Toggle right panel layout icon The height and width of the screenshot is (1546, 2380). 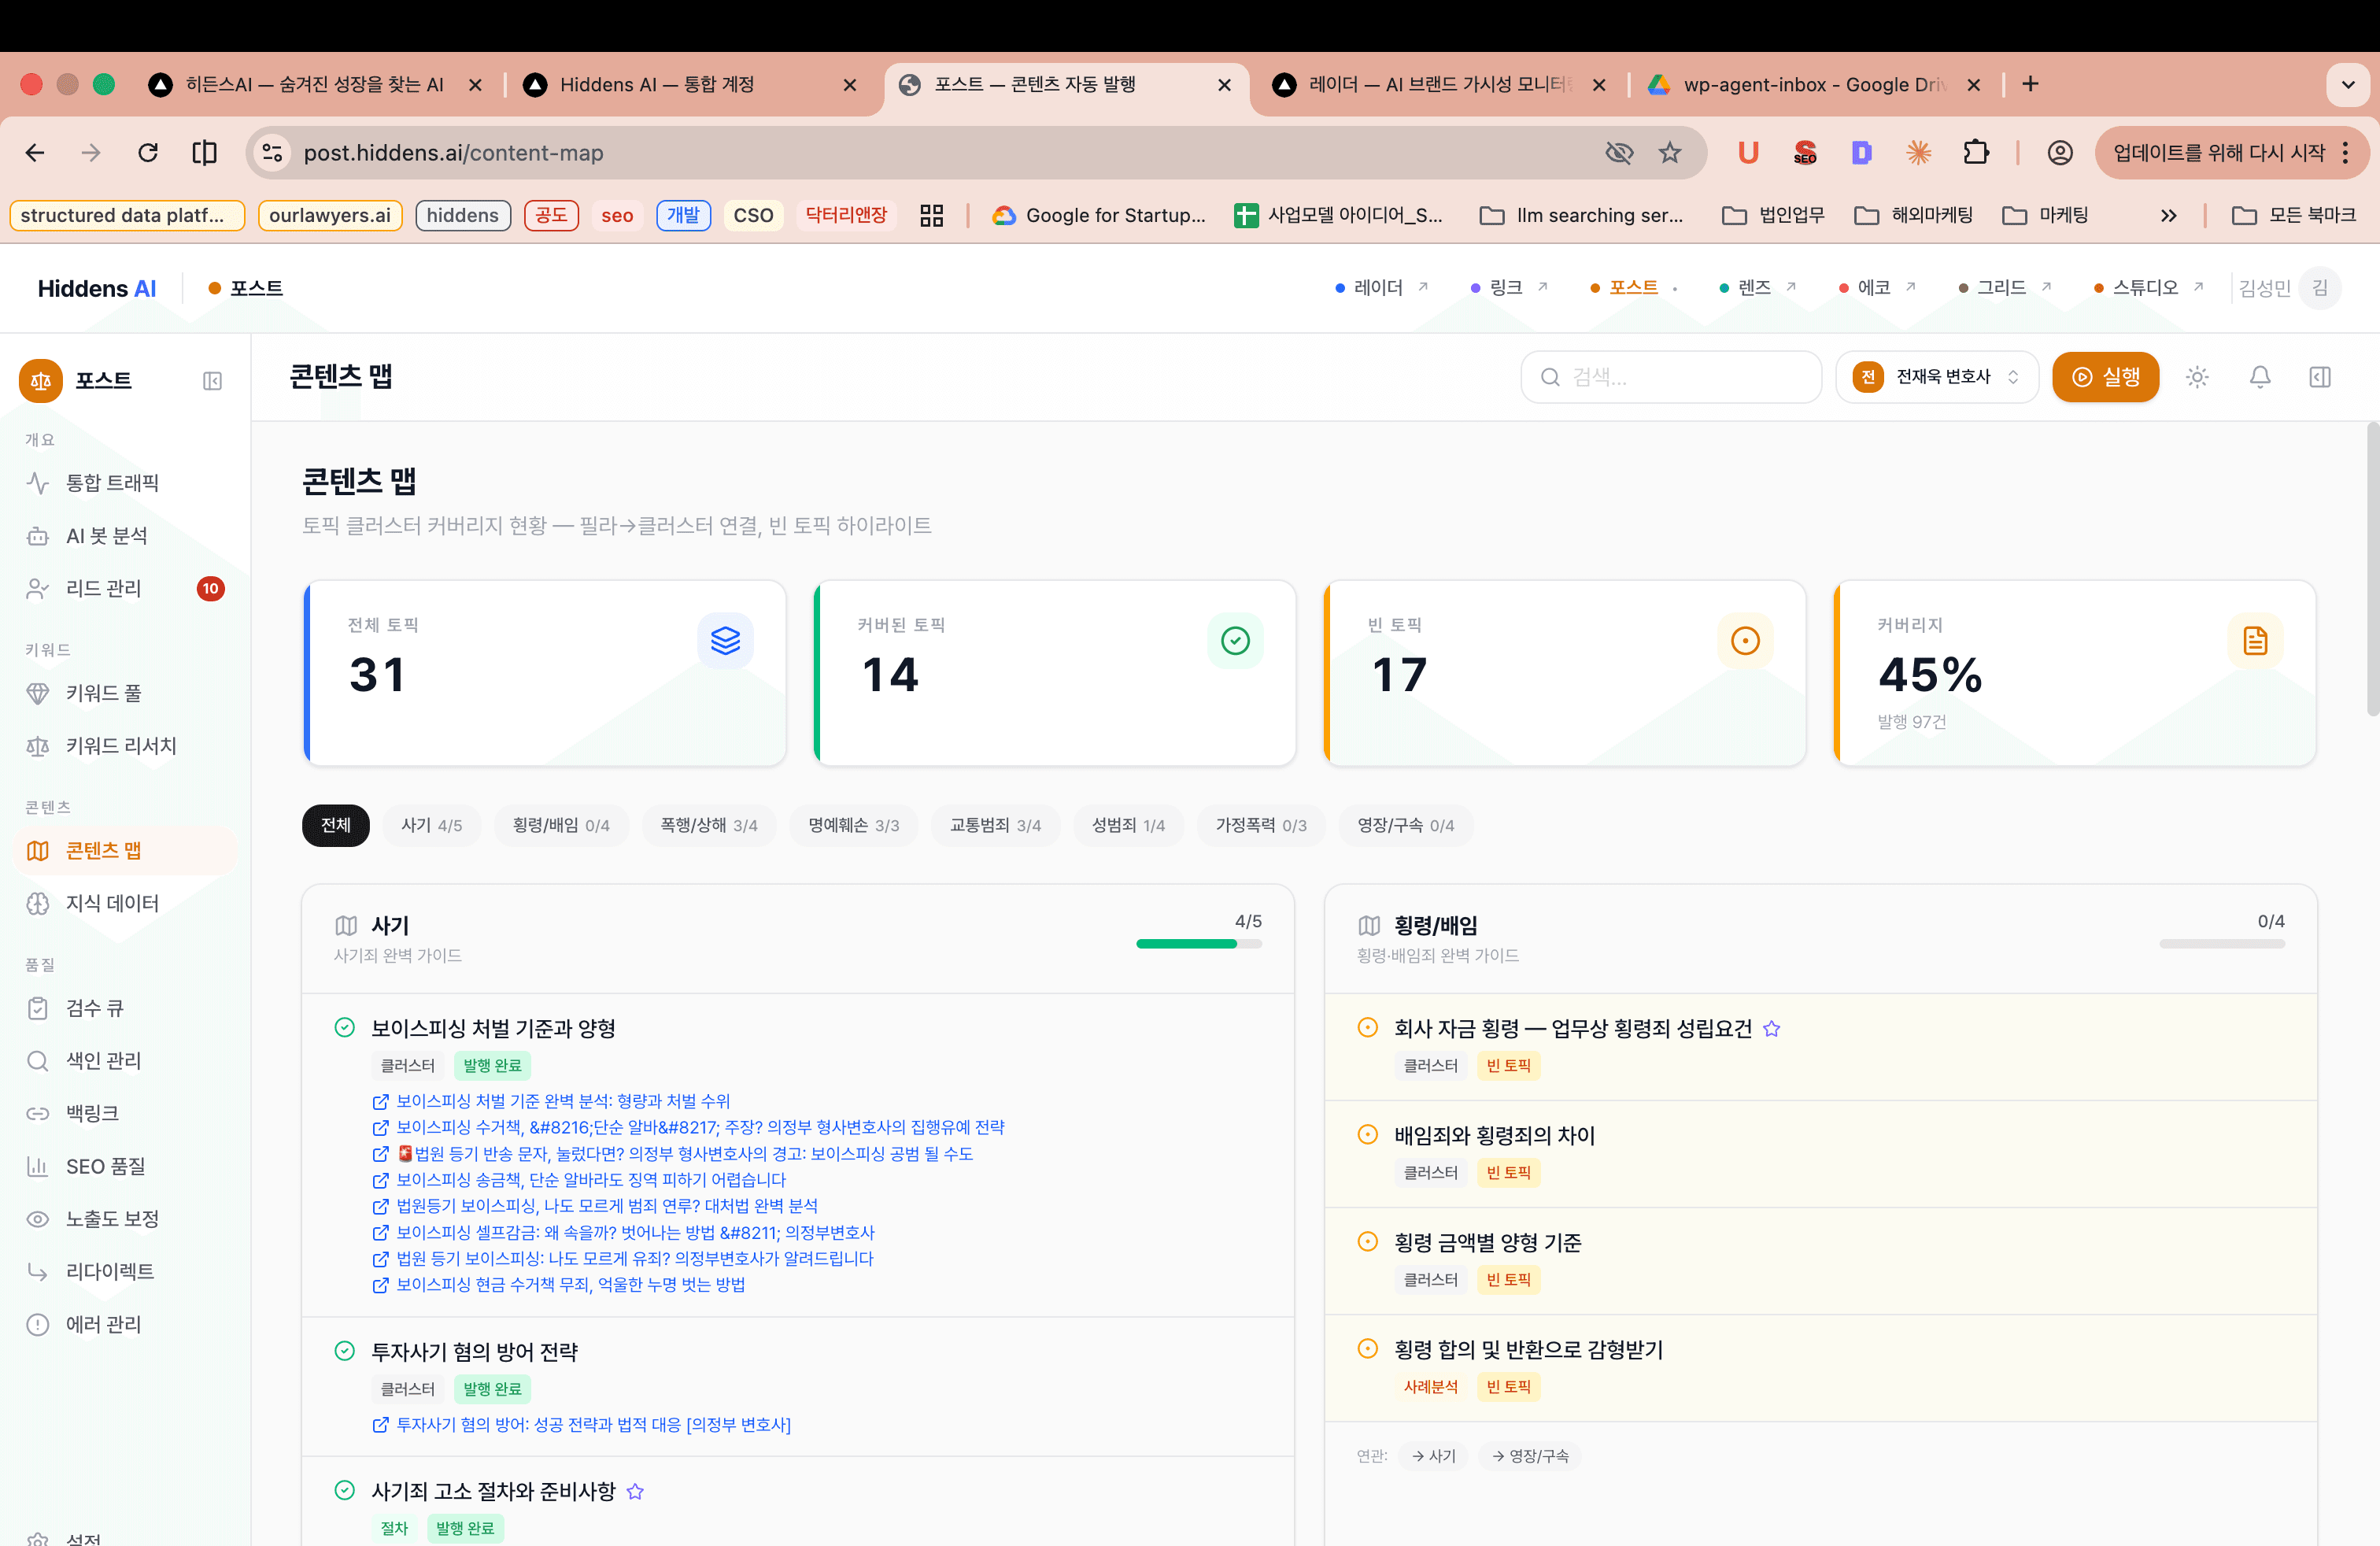click(2319, 377)
